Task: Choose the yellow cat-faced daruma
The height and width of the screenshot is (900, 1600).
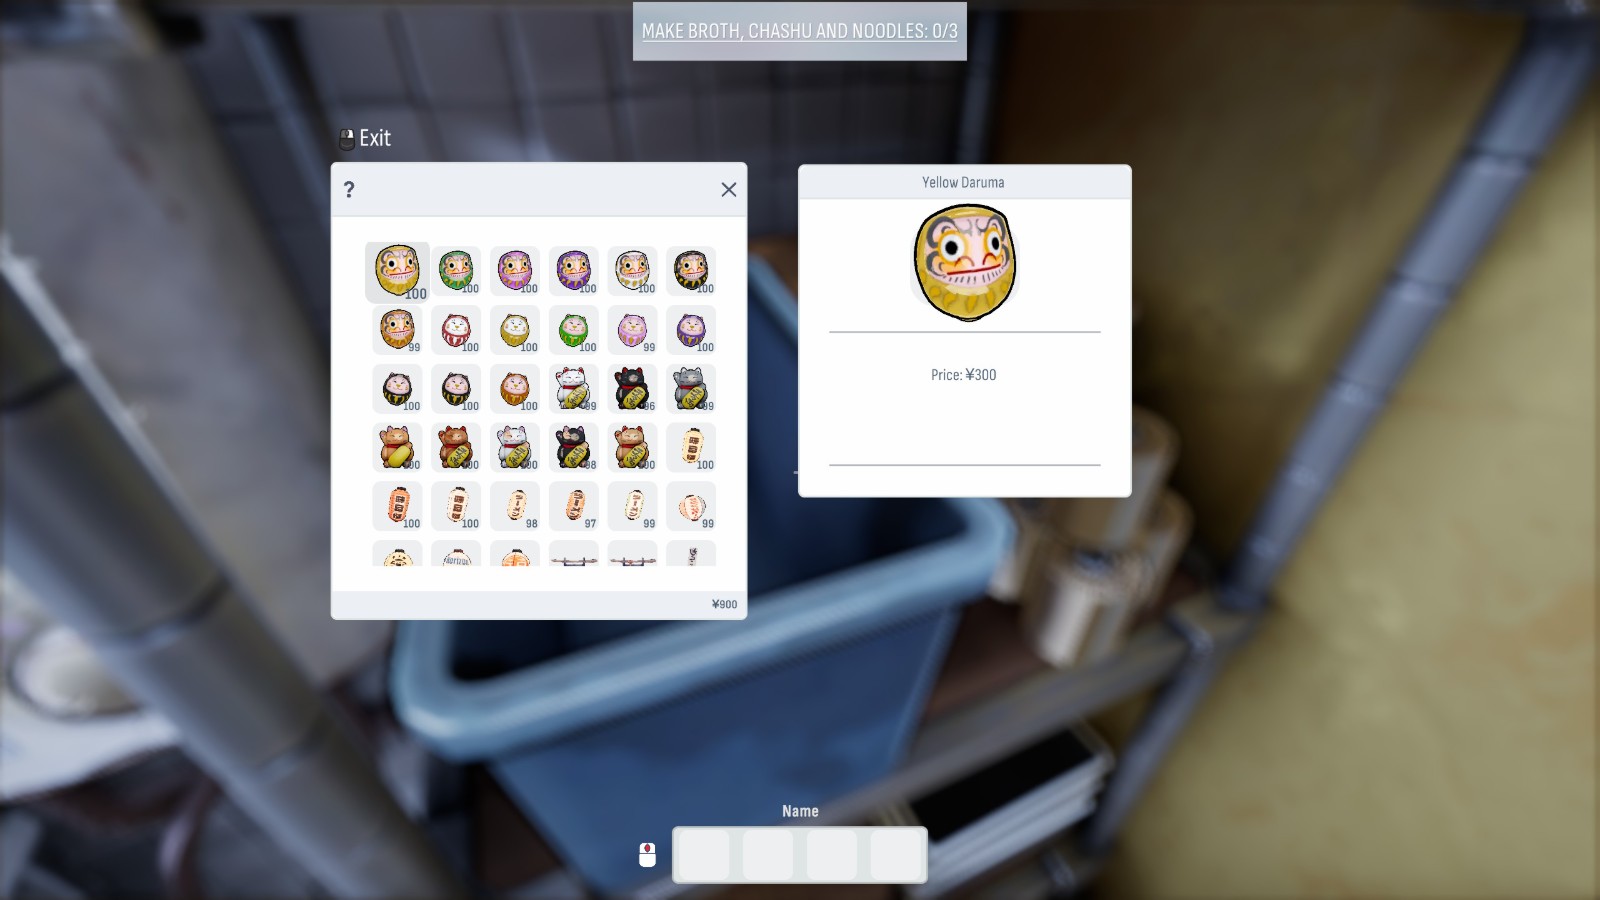Action: tap(515, 330)
